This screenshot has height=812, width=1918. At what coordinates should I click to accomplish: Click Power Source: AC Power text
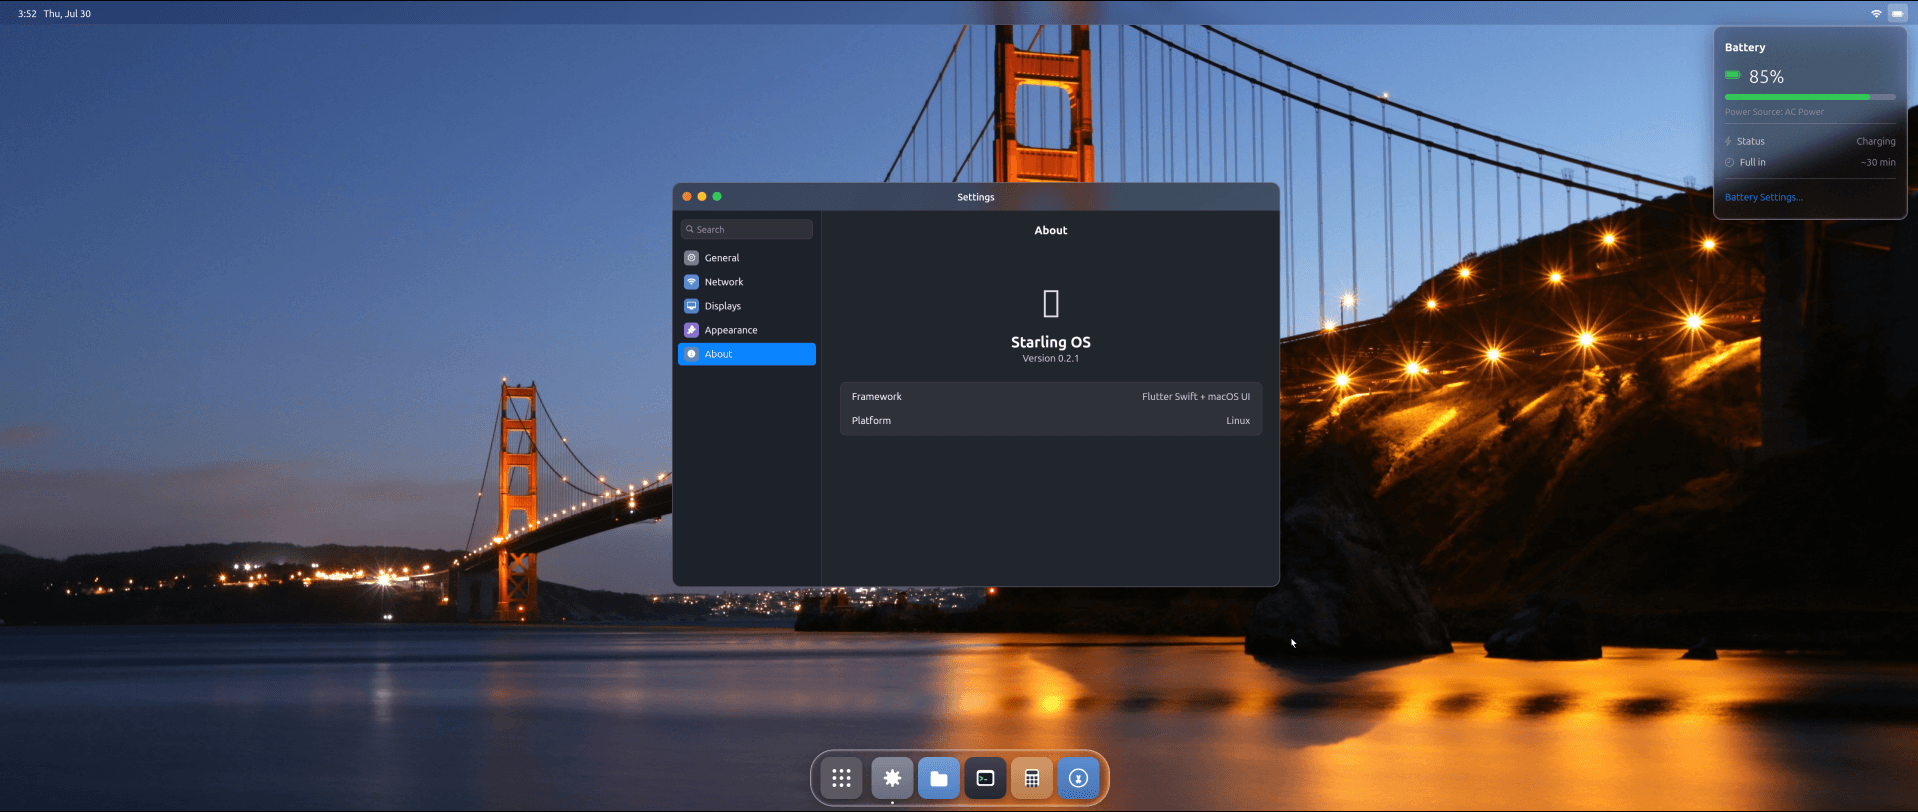1774,112
